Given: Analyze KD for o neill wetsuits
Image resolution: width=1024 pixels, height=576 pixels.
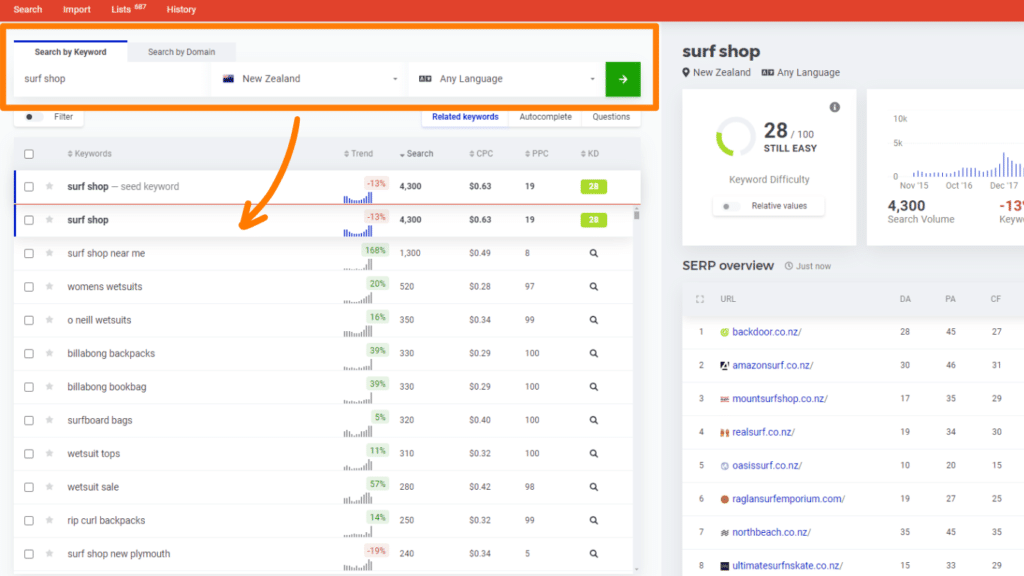Looking at the screenshot, I should point(594,320).
